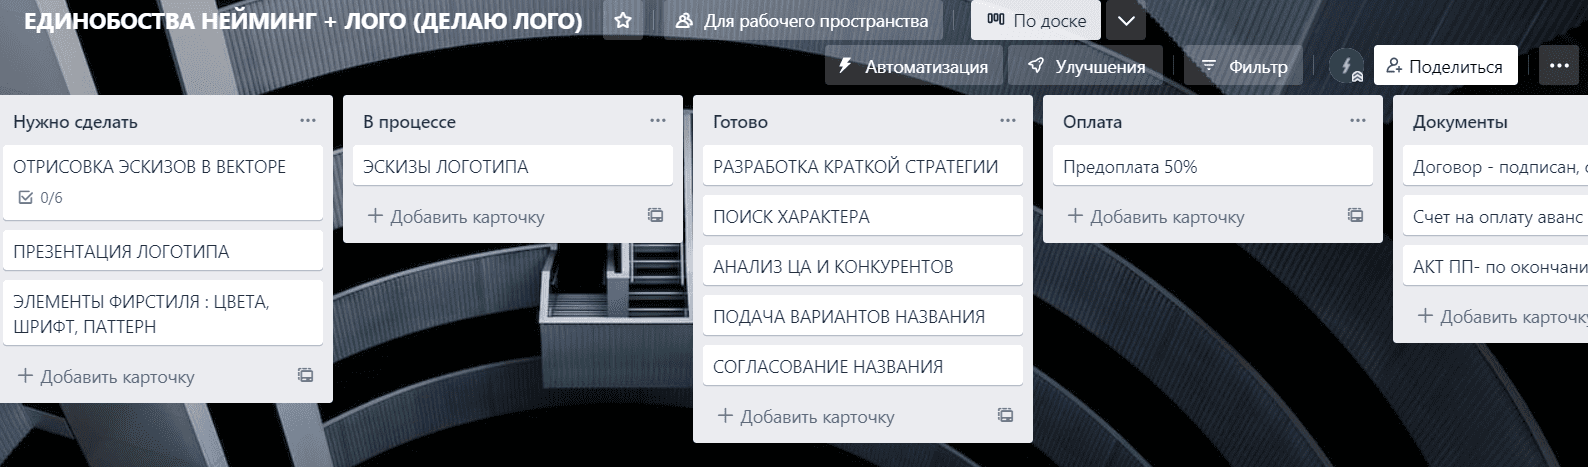Open the workspace visibility dropdown
1588x467 pixels.
(802, 20)
